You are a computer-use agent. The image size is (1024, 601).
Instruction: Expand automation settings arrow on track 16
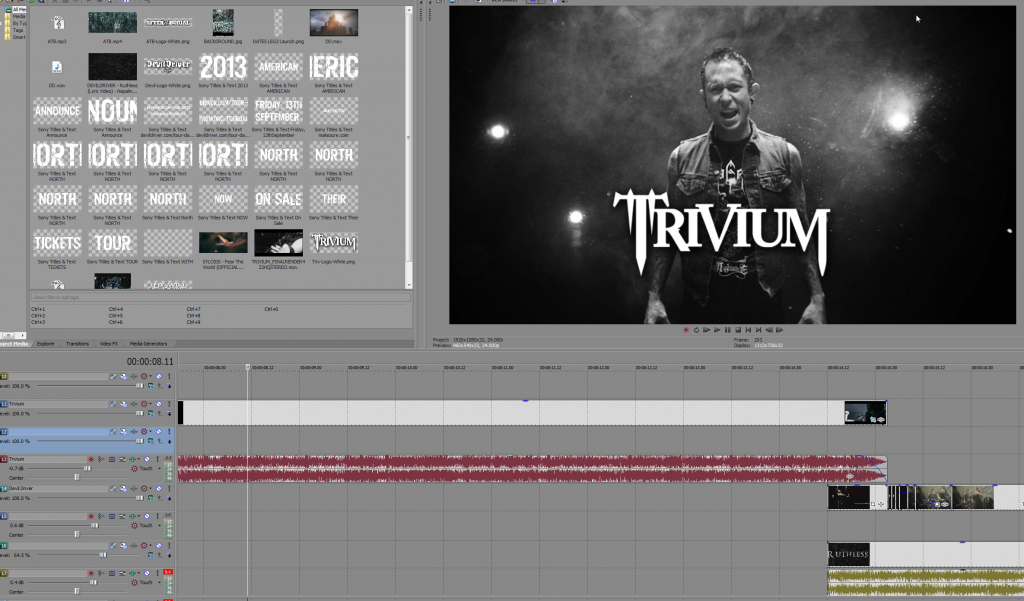tap(150, 545)
